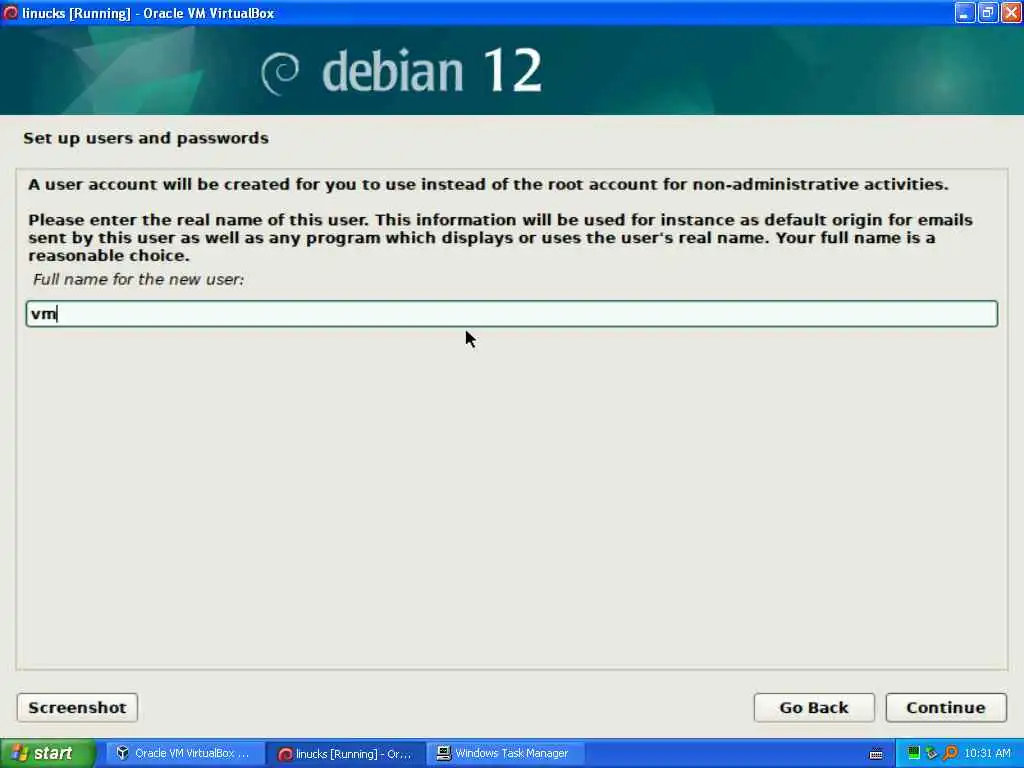Click the keyboard language bar icon
This screenshot has width=1024, height=768.
point(876,754)
